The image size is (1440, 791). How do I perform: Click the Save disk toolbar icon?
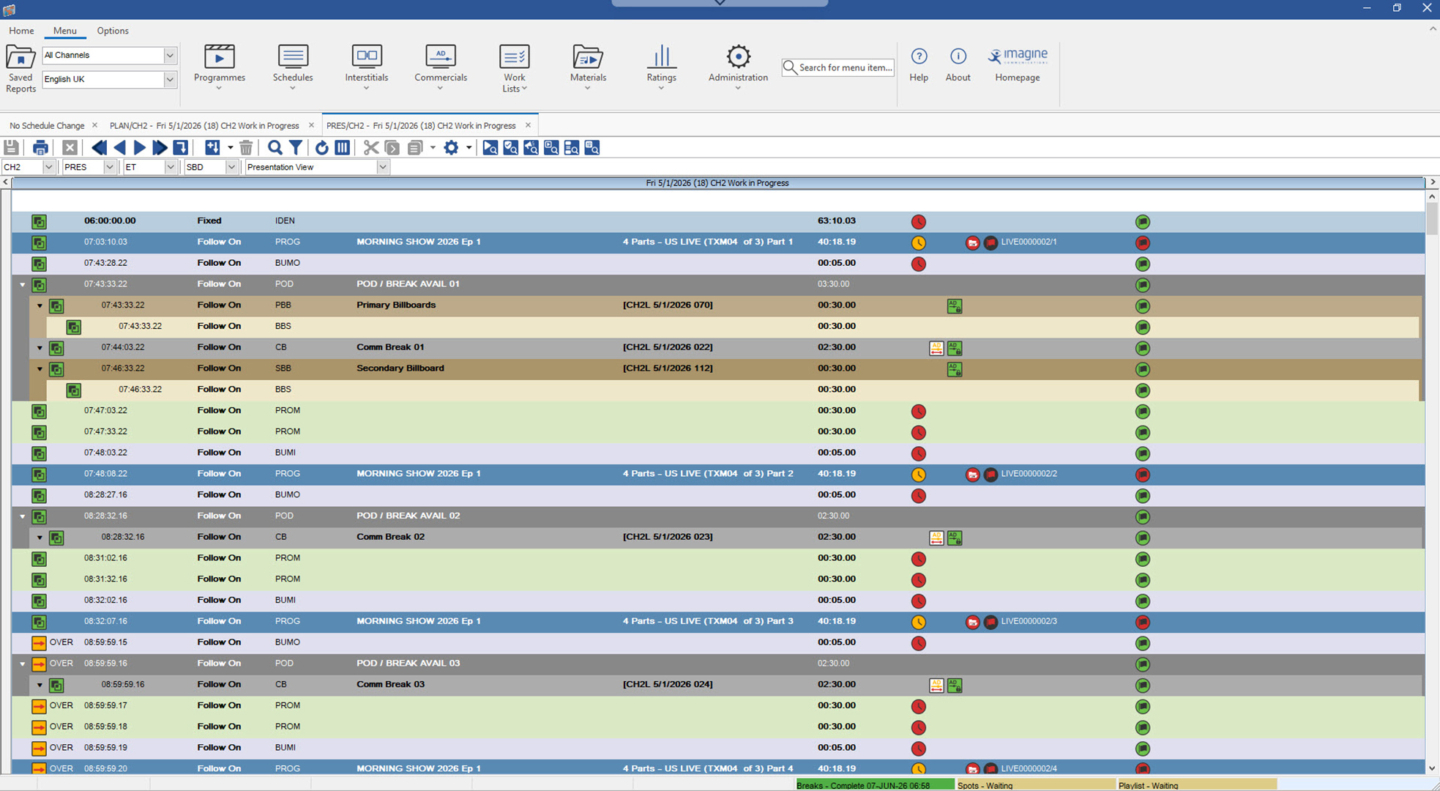click(12, 147)
